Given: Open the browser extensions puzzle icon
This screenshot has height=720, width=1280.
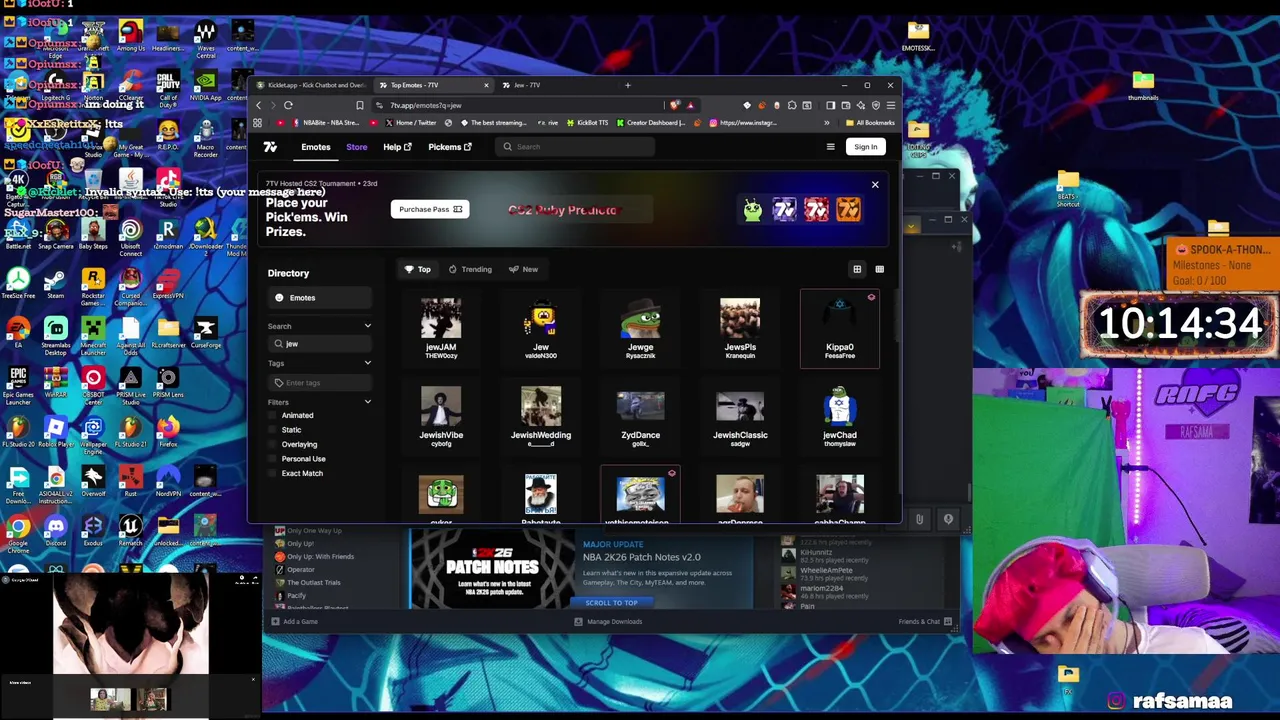Looking at the screenshot, I should click(x=792, y=105).
